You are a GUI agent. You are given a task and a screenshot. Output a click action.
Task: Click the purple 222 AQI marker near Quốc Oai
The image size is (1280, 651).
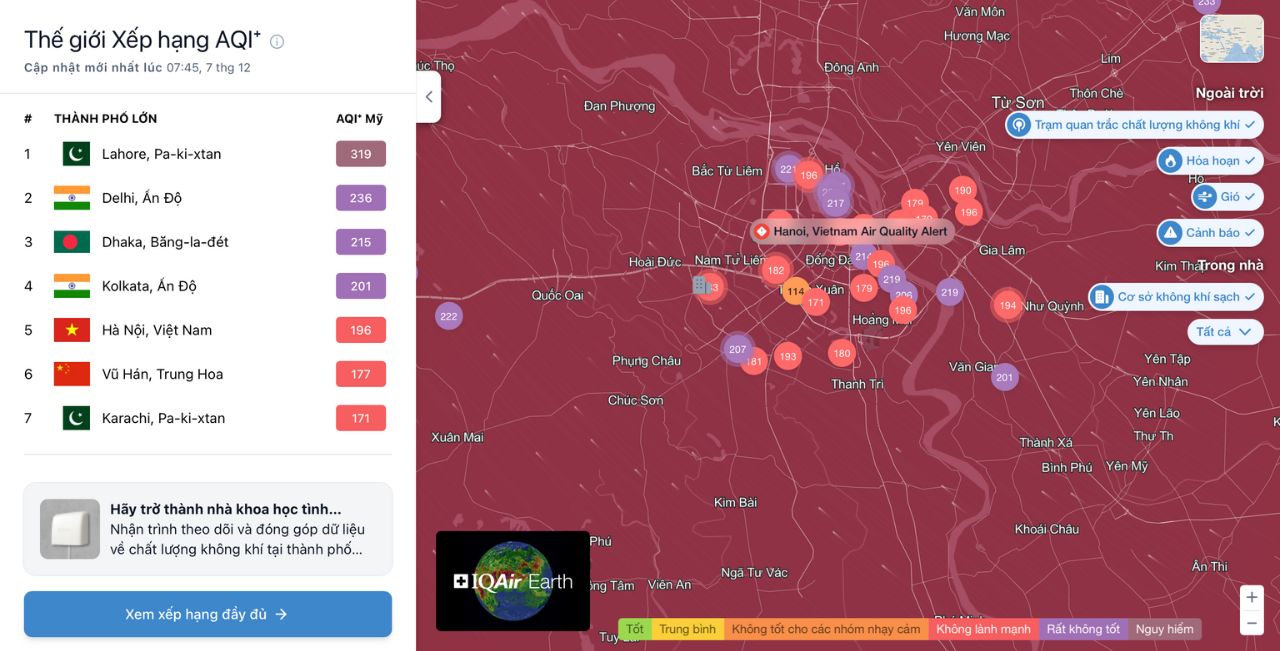coord(449,316)
